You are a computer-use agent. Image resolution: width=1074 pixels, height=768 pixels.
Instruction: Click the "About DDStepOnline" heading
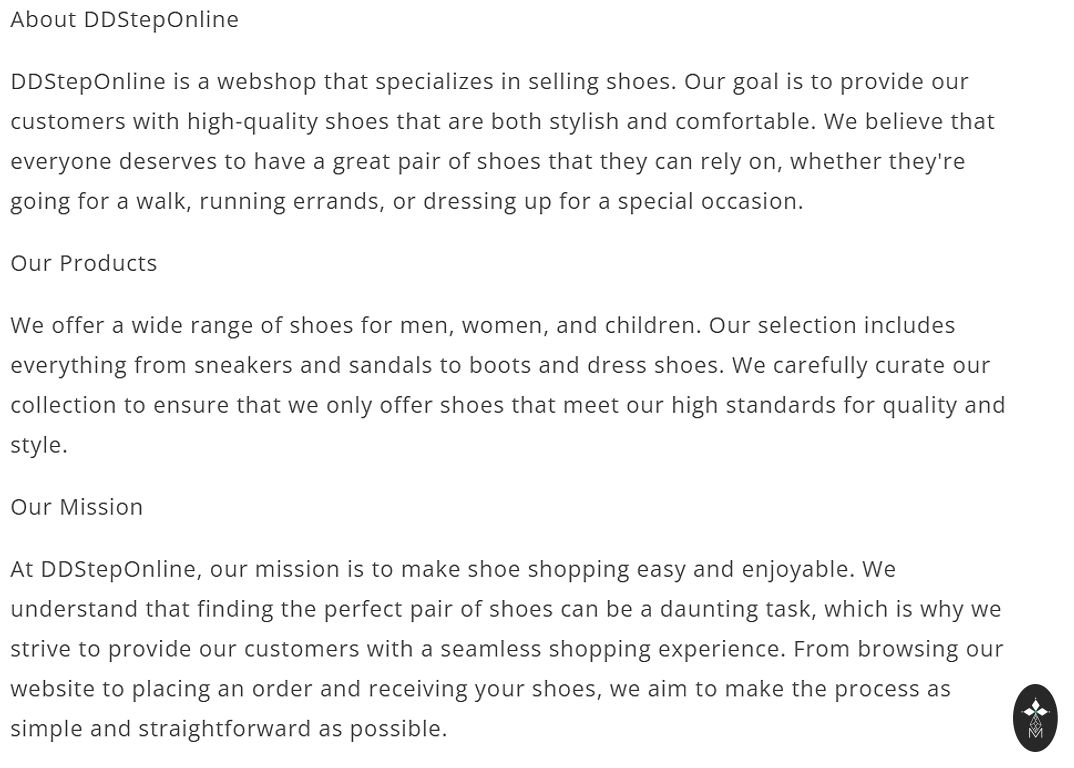(125, 20)
